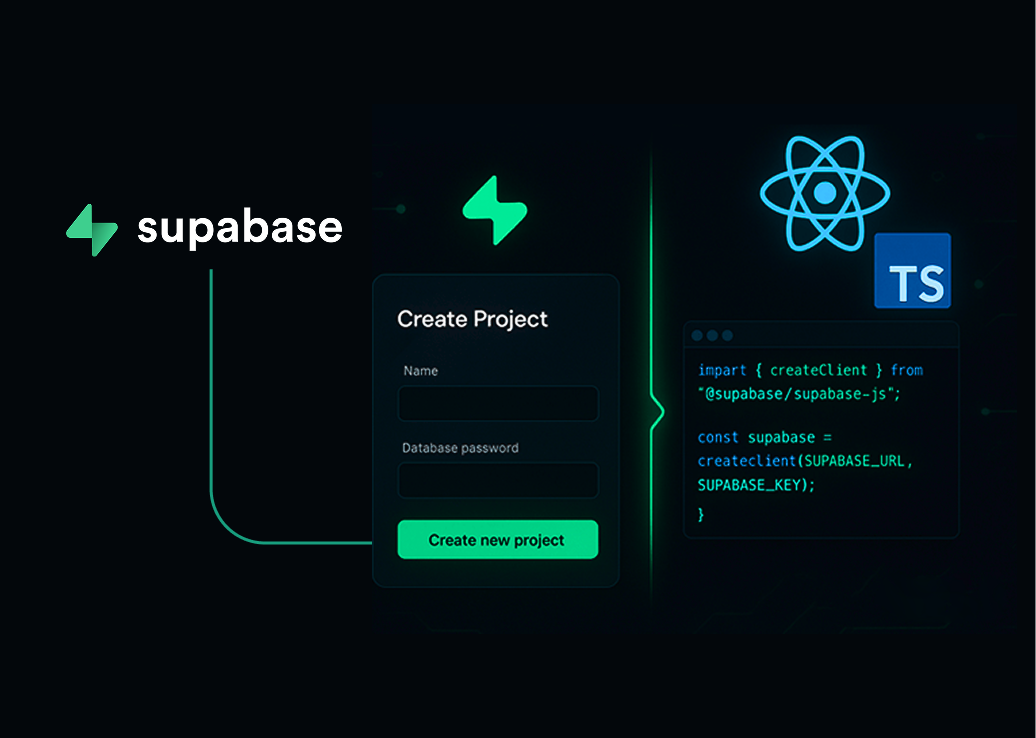Click the Supabase lightning bolt logo
Image resolution: width=1036 pixels, height=738 pixels.
tap(90, 228)
